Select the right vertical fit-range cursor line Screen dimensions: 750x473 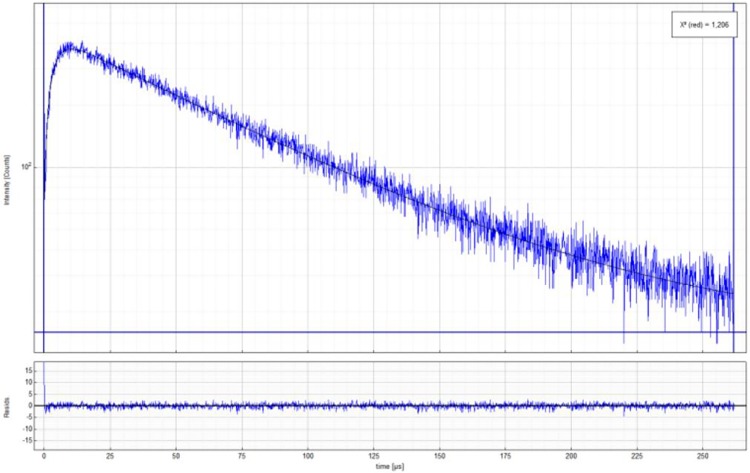click(733, 200)
